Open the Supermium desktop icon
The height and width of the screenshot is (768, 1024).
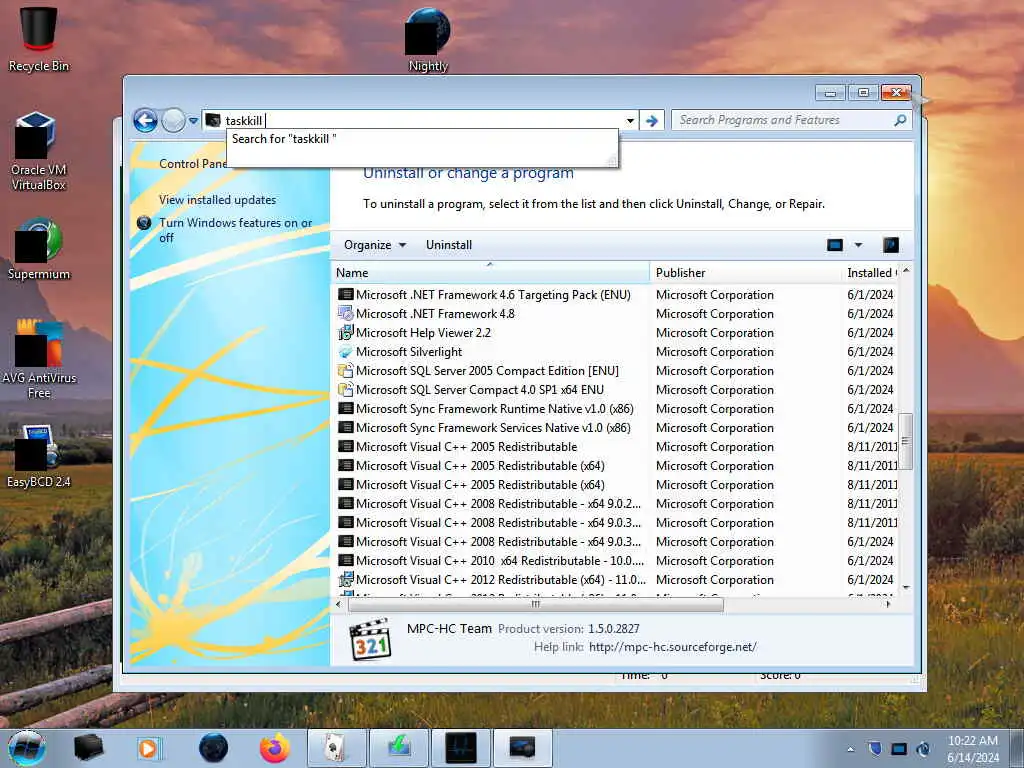click(x=39, y=249)
